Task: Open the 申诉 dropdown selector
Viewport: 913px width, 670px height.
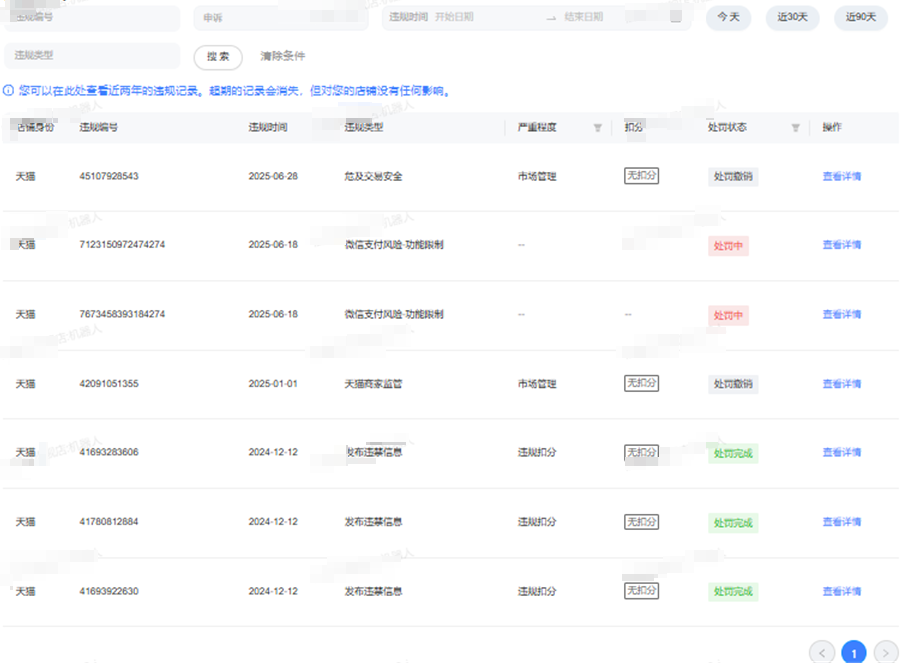Action: click(x=280, y=18)
